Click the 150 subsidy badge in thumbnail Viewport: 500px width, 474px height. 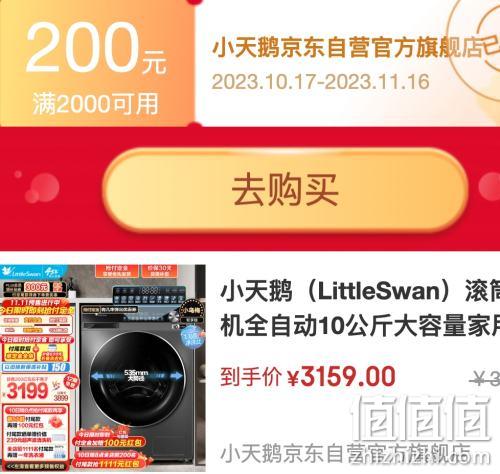coord(58,367)
